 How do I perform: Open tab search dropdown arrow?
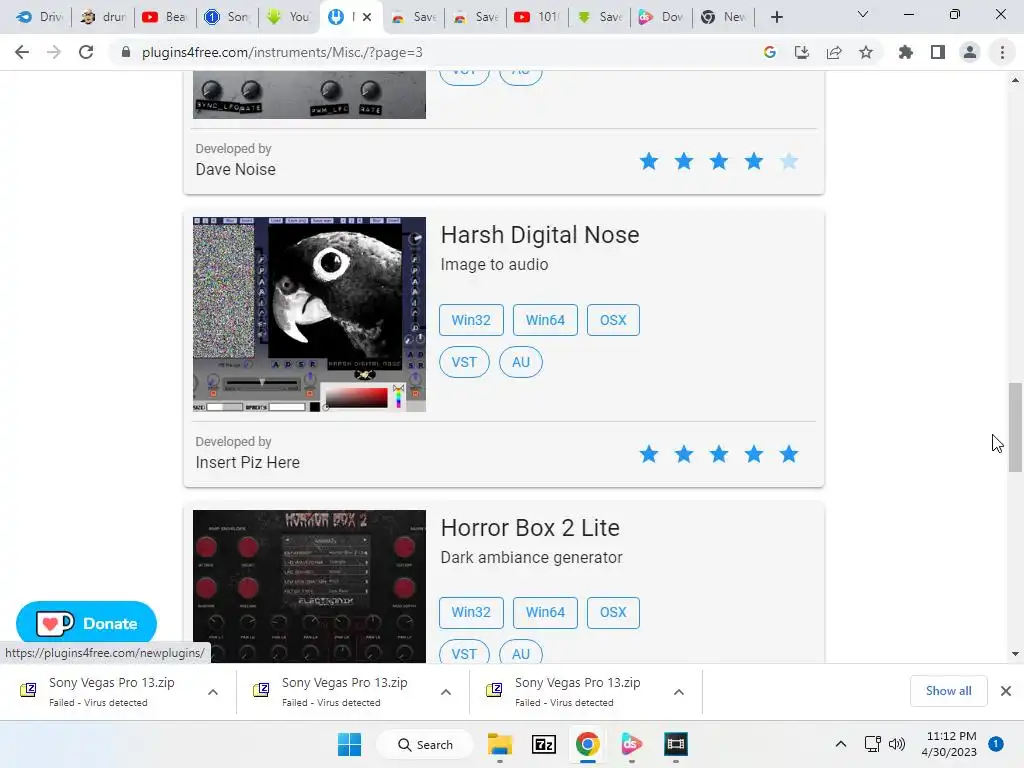pyautogui.click(x=863, y=14)
